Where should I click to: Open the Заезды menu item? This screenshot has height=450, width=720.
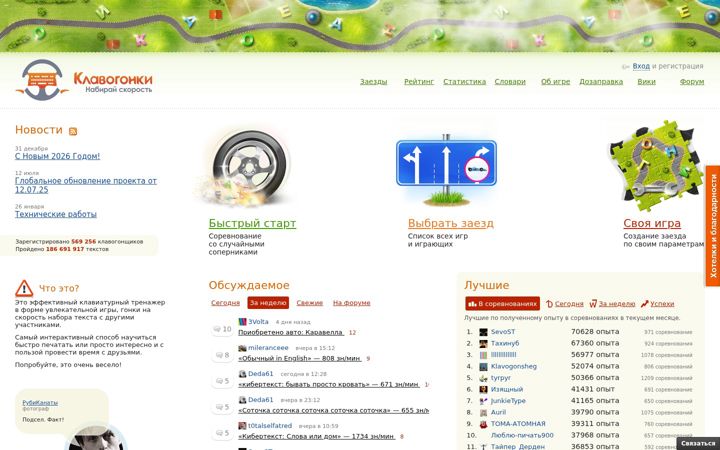pos(373,82)
